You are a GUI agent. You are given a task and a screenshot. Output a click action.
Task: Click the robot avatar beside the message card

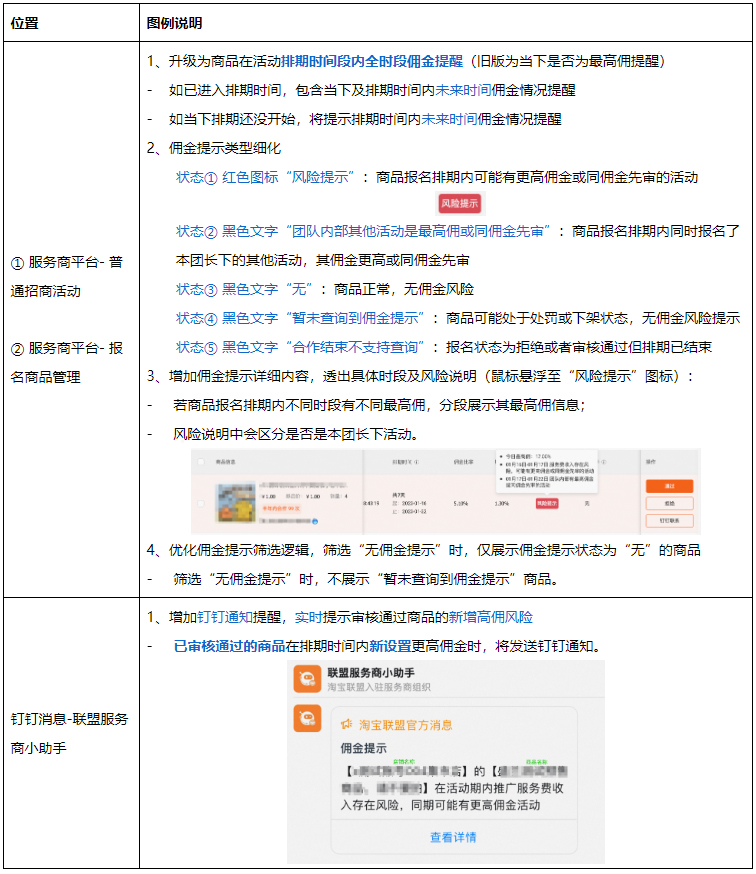(307, 718)
